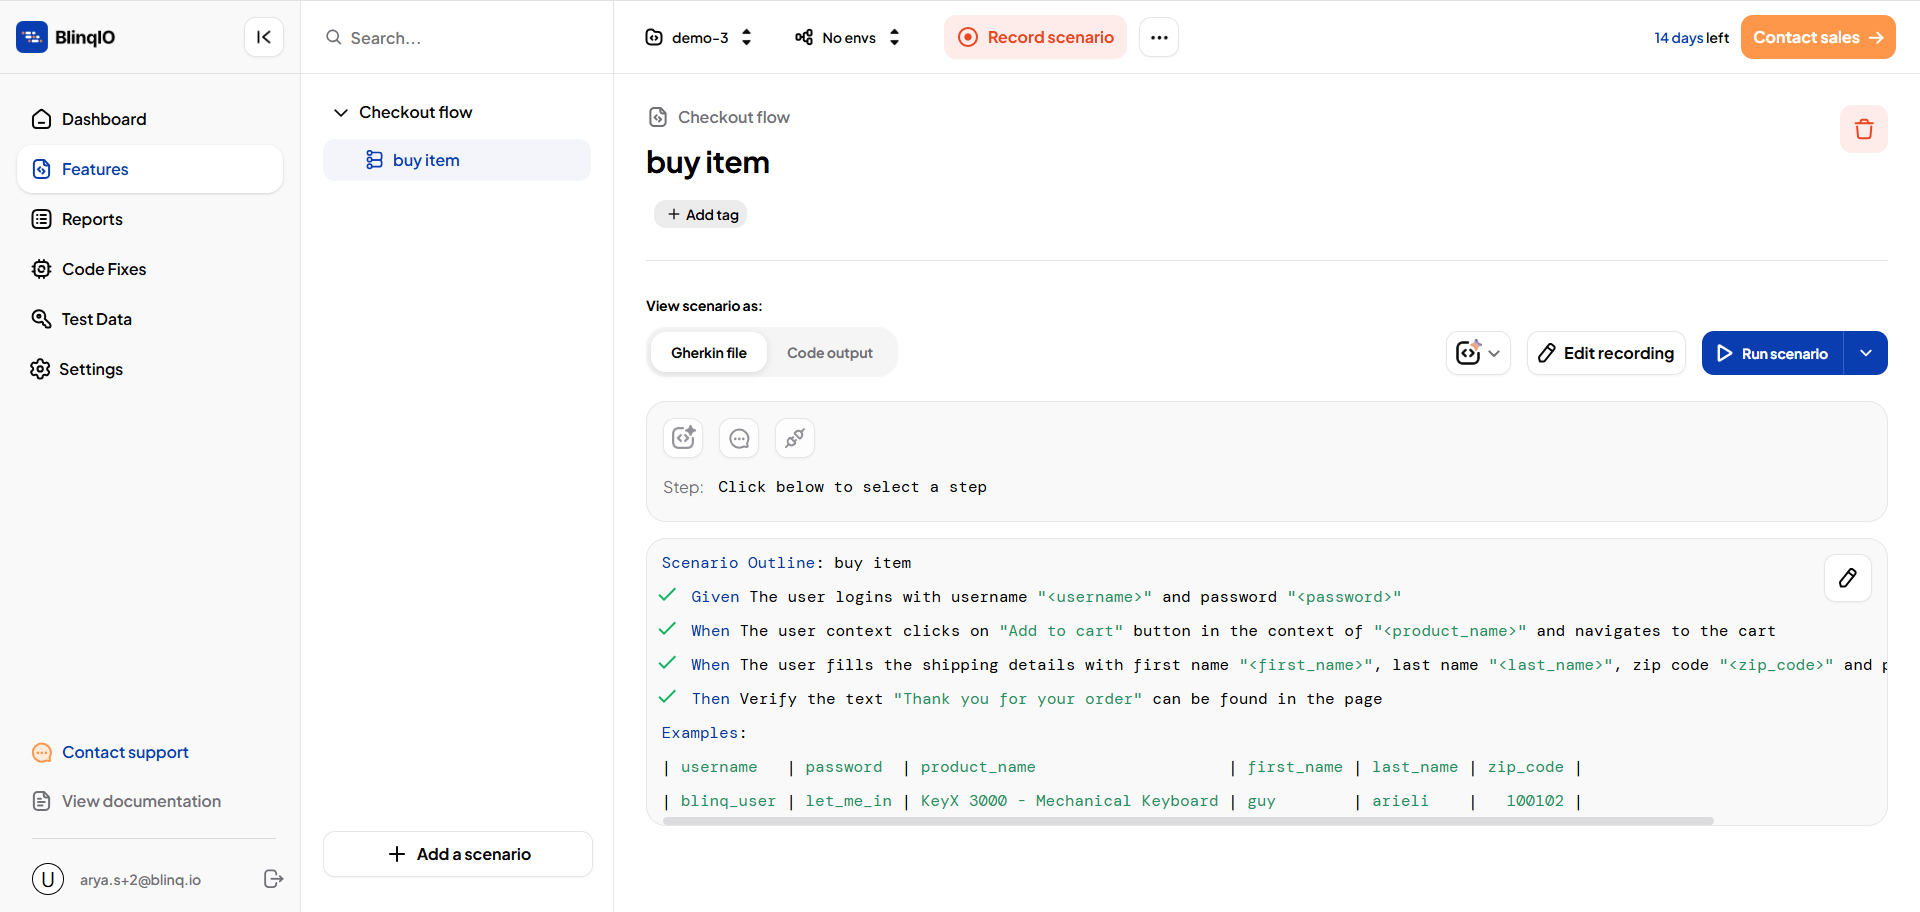The width and height of the screenshot is (1920, 912).
Task: Click into the Search input field
Action: [460, 38]
